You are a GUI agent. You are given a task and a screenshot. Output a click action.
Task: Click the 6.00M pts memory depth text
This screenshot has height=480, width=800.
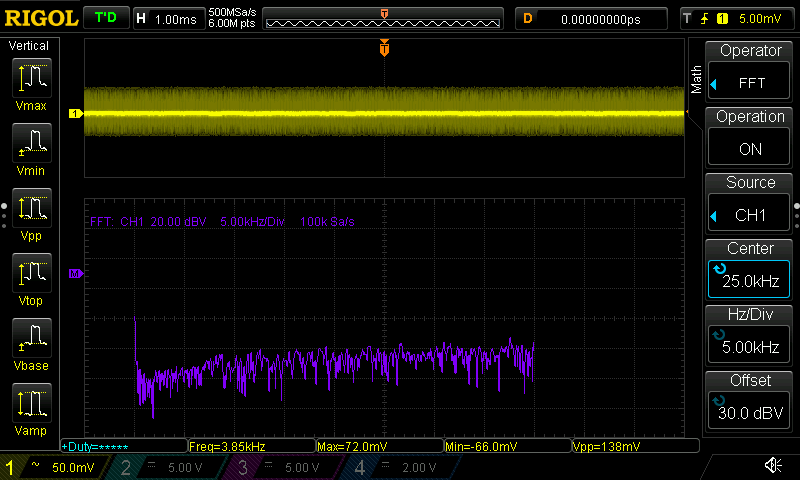(232, 23)
